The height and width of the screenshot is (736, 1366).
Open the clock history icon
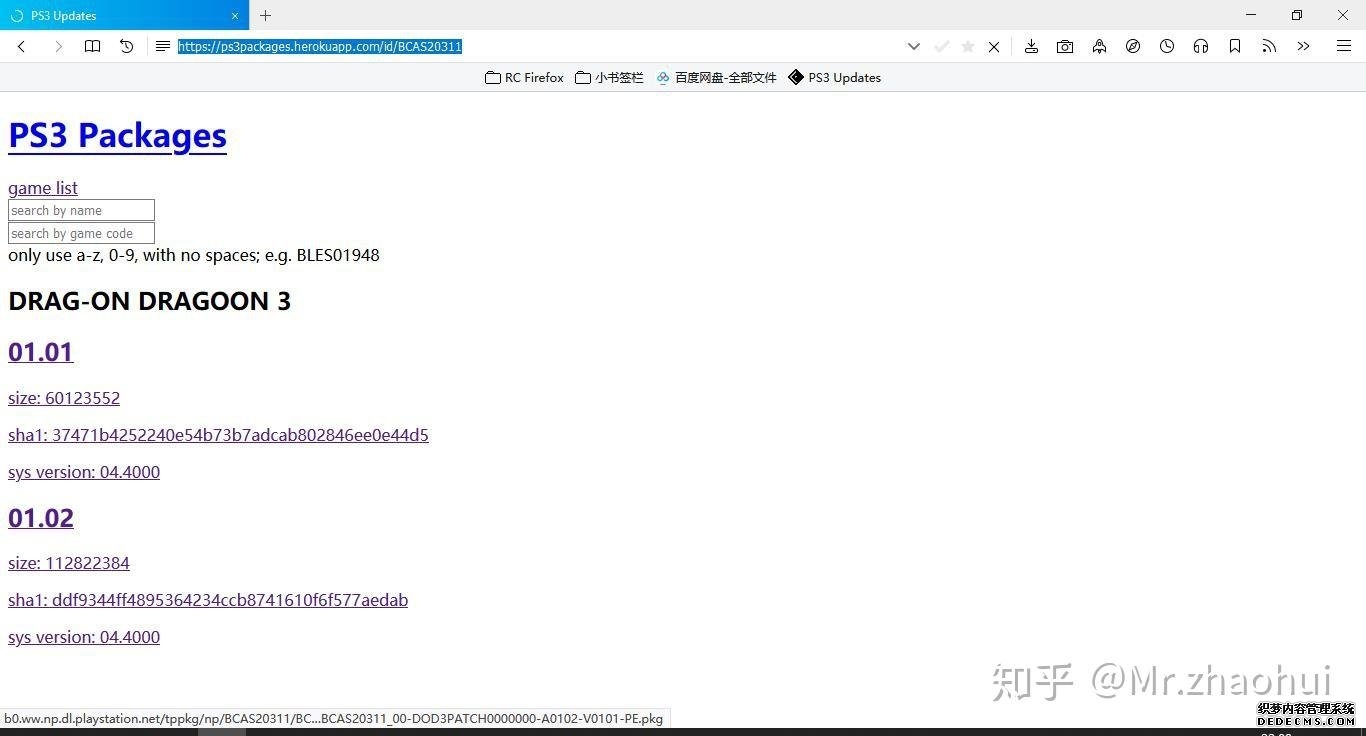pos(1167,46)
